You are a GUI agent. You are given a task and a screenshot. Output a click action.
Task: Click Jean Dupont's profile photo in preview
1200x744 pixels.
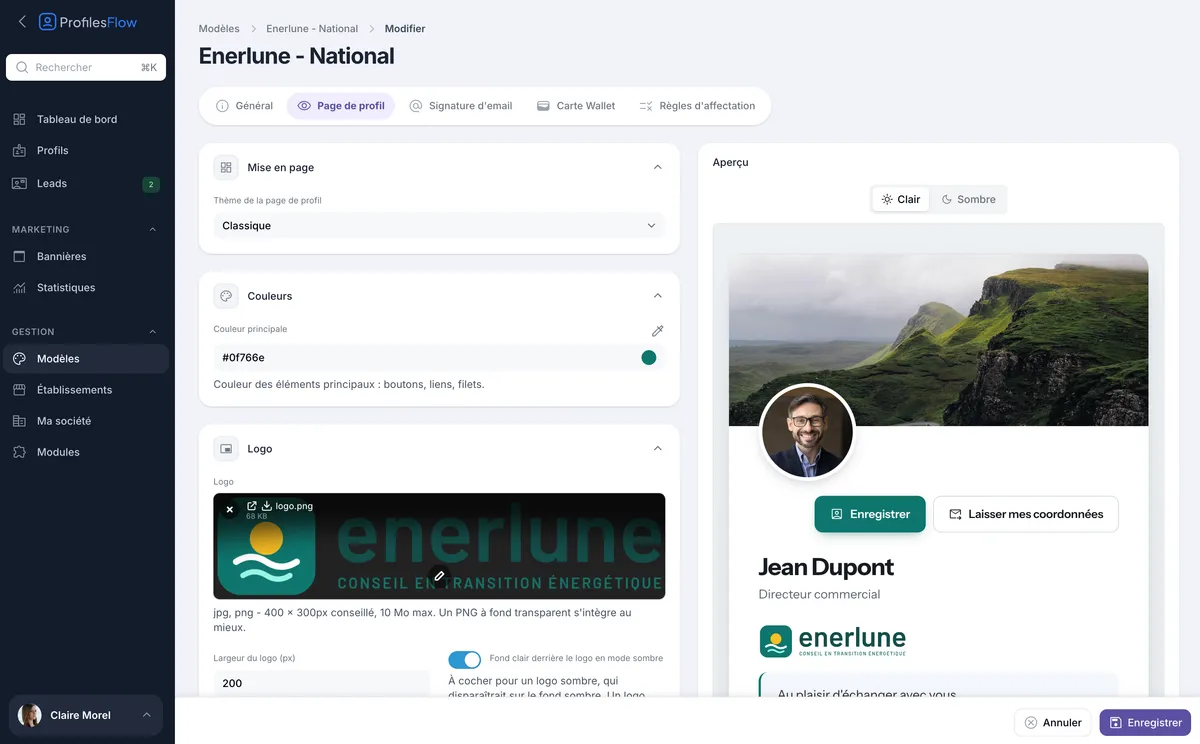808,432
